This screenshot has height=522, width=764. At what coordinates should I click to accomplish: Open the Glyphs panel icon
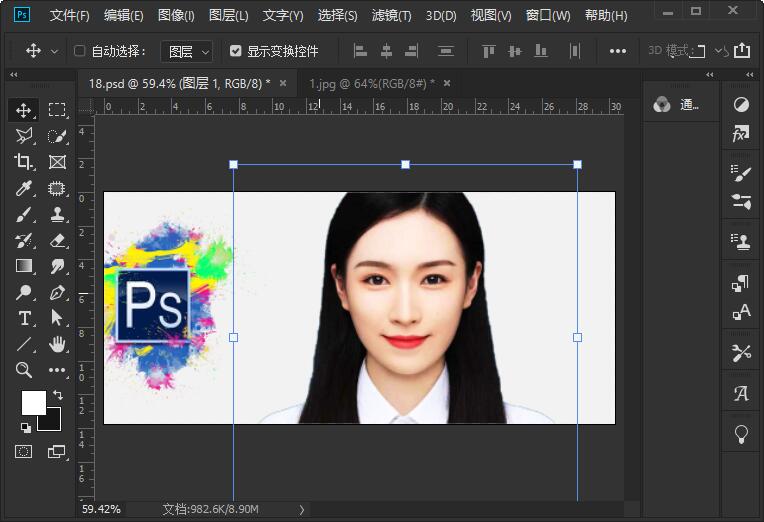[741, 393]
